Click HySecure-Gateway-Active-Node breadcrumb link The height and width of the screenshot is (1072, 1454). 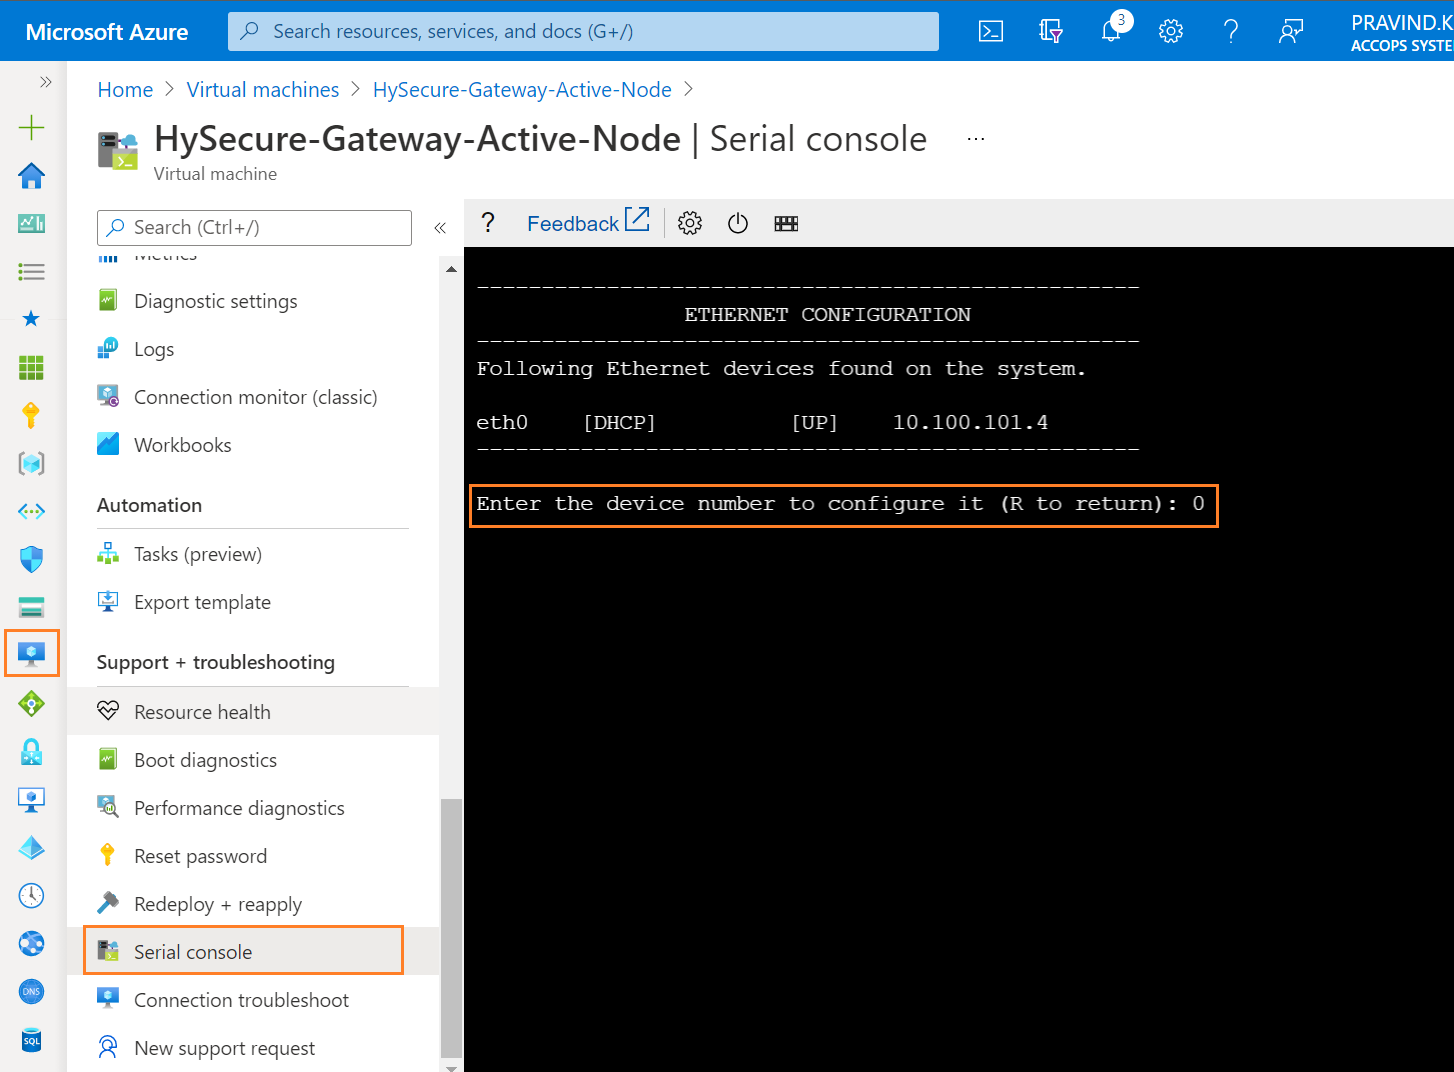click(522, 90)
